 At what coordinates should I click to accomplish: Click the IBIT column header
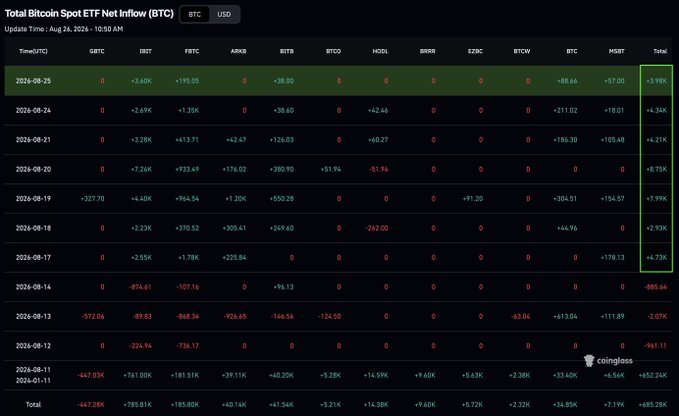[146, 51]
